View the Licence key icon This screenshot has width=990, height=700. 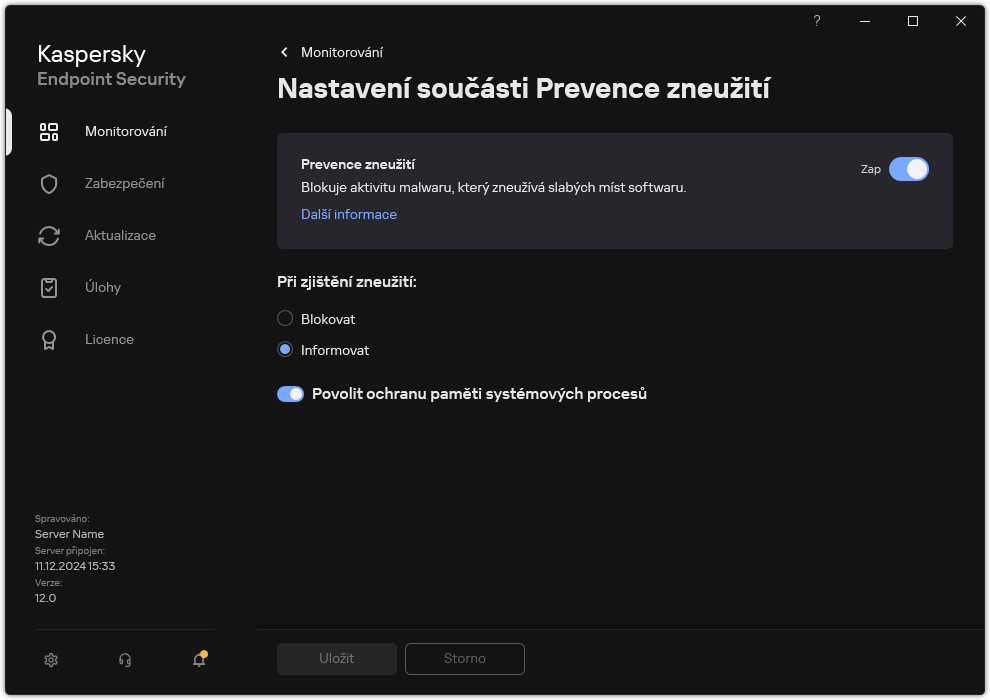pos(48,339)
